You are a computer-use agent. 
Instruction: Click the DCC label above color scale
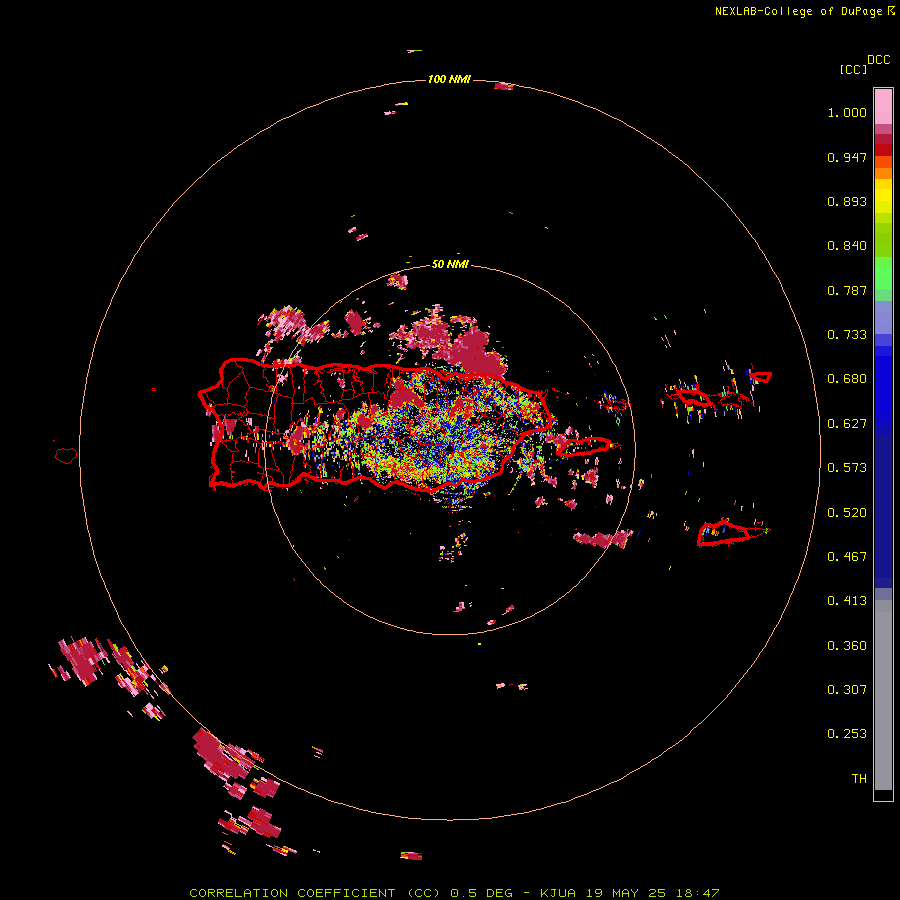pyautogui.click(x=878, y=60)
